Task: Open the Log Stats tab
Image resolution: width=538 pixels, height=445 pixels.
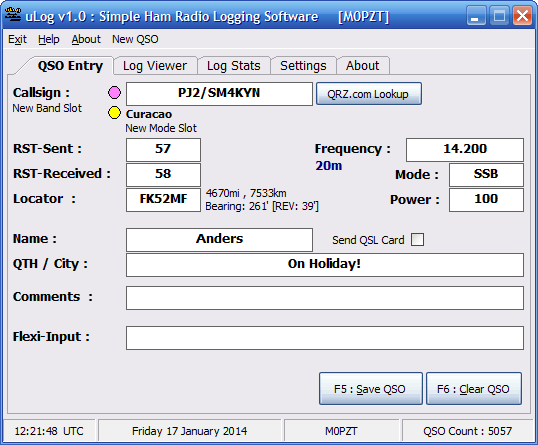Action: (234, 66)
